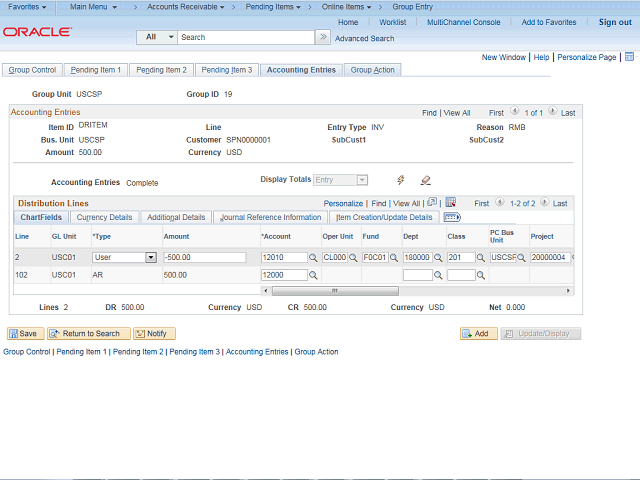640x480 pixels.
Task: Click Sign out link
Action: pyautogui.click(x=615, y=22)
